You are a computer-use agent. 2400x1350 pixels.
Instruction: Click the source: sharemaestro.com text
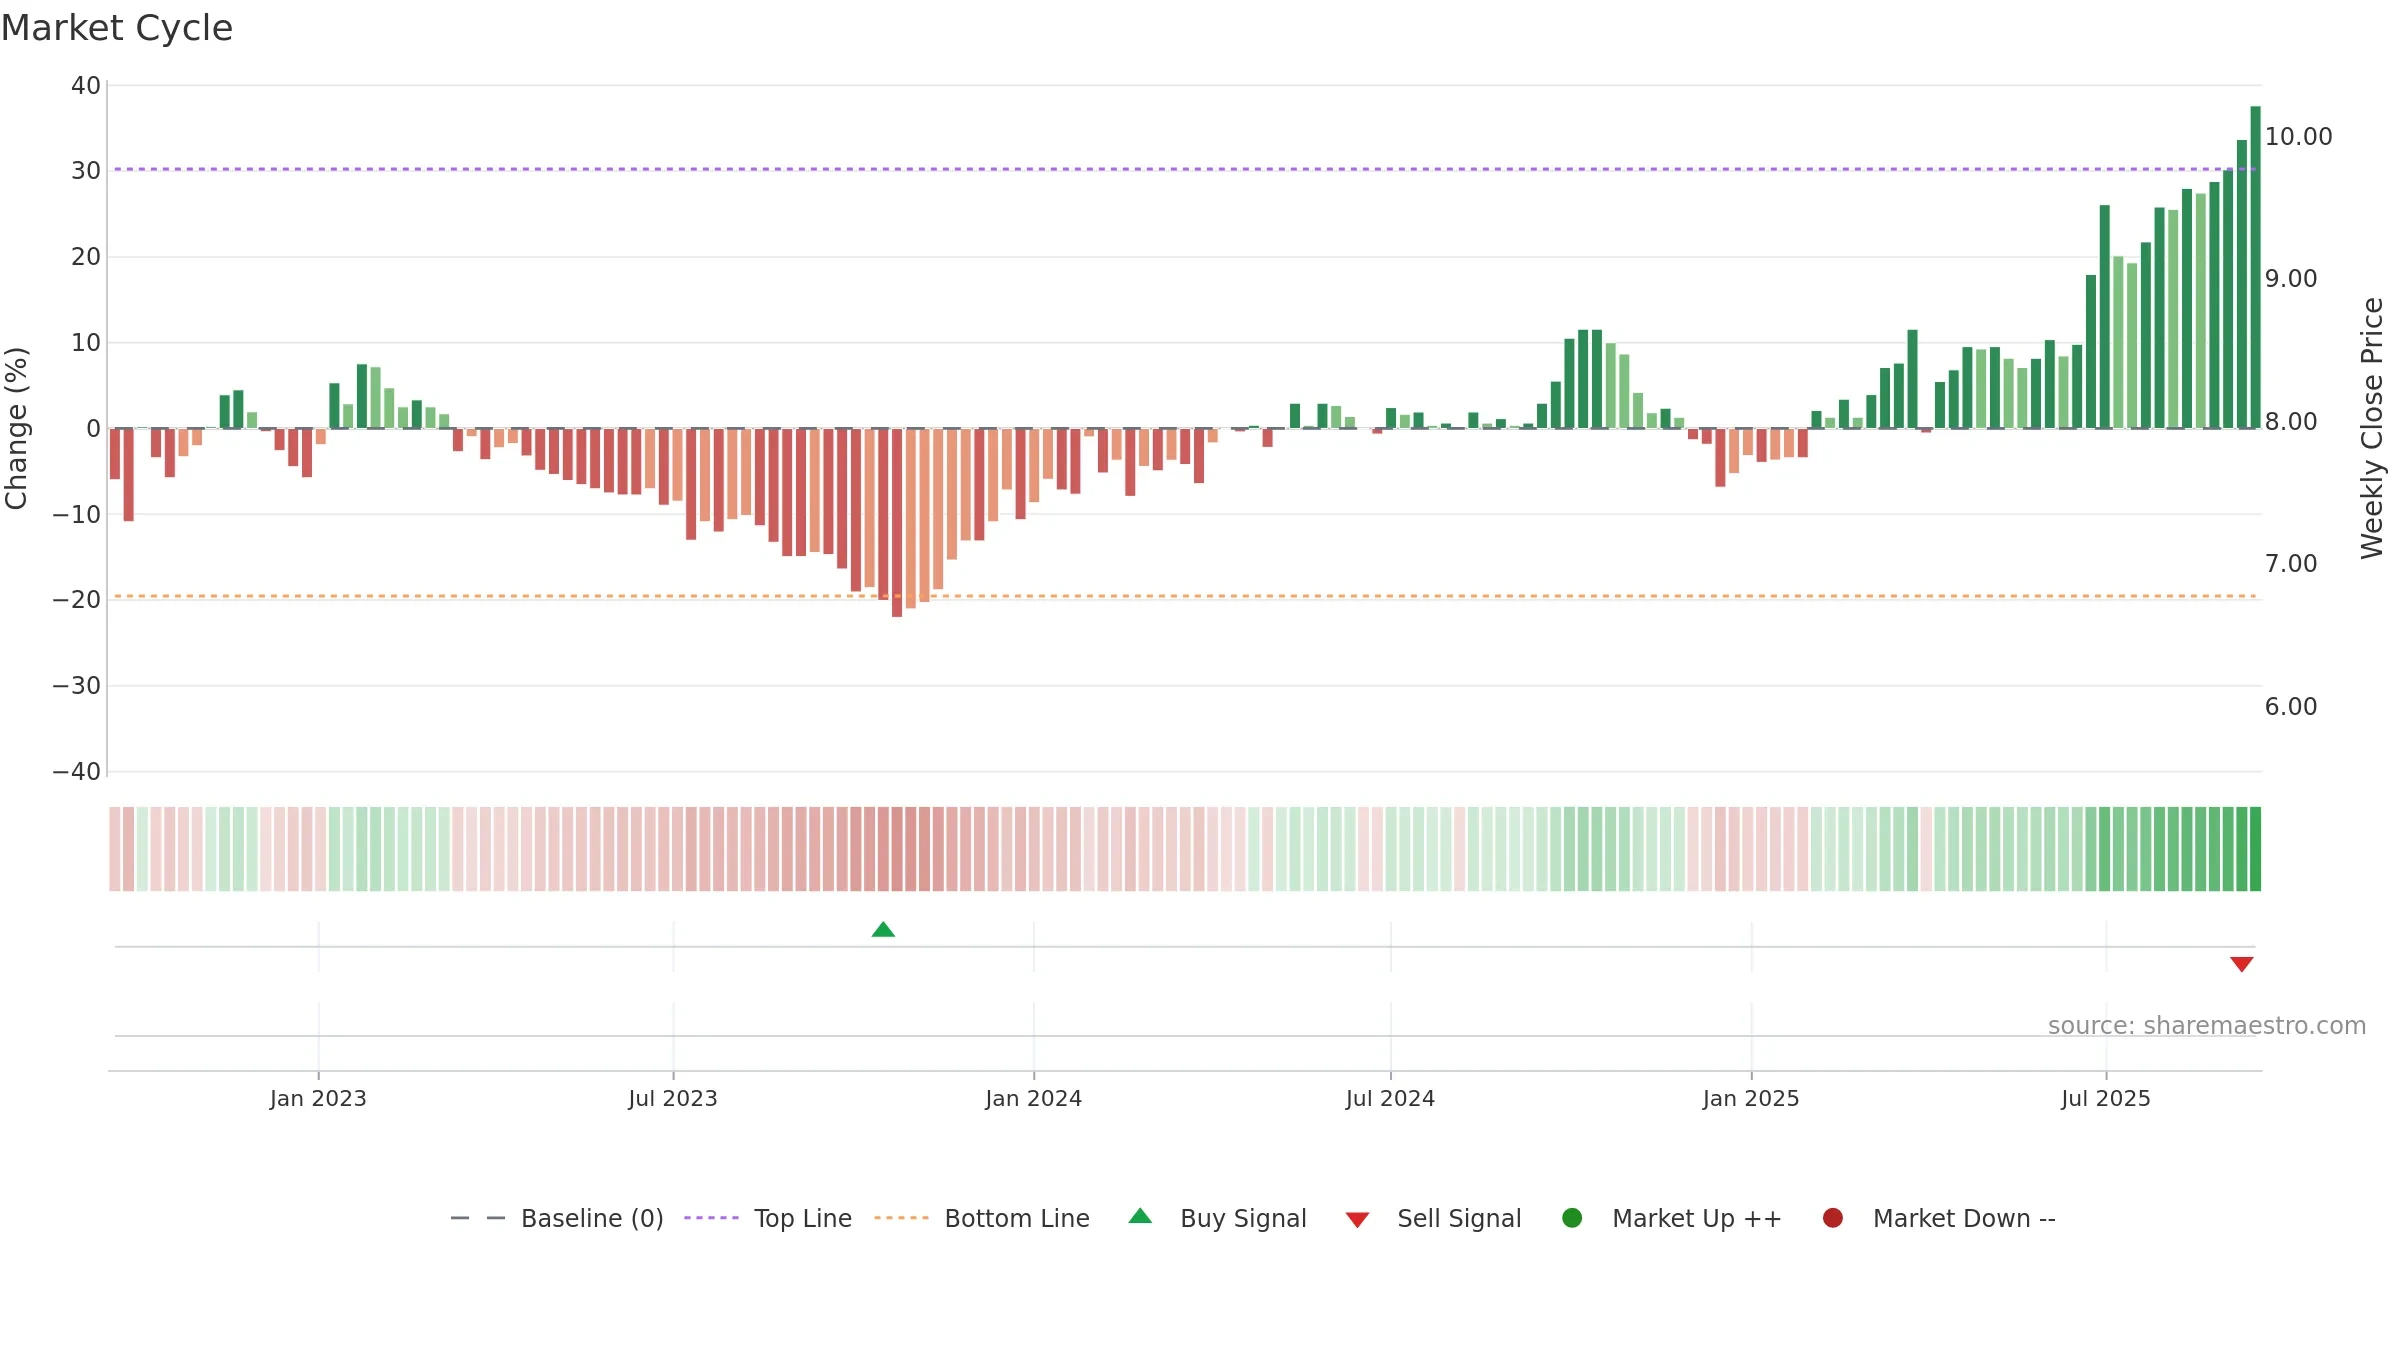coord(2207,1026)
